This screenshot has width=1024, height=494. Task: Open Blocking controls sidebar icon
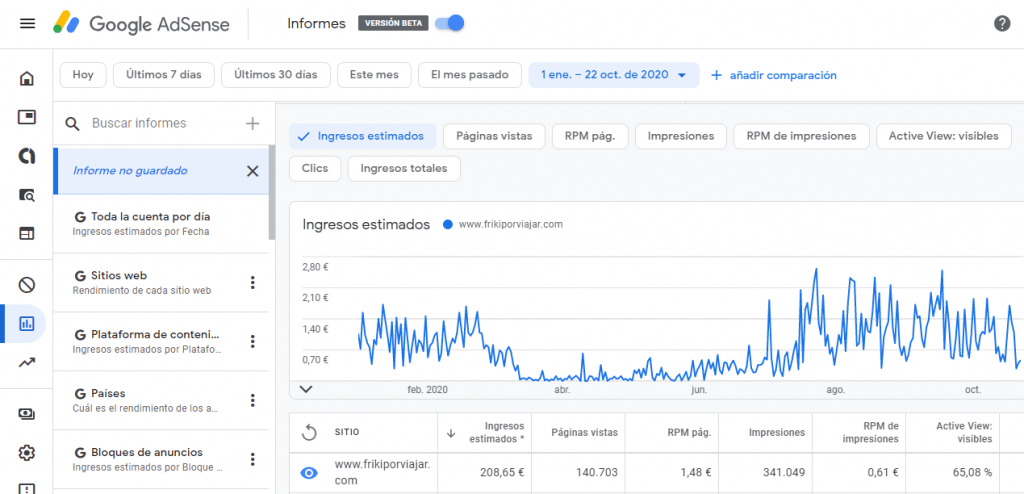click(x=27, y=285)
